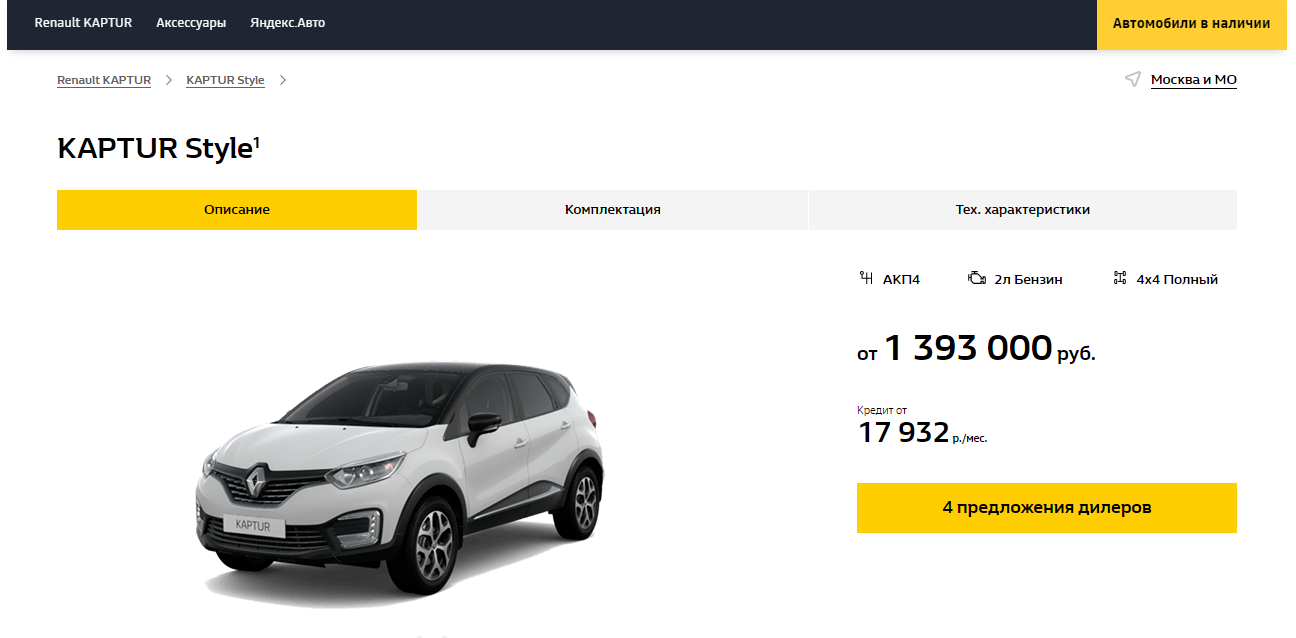This screenshot has width=1296, height=638.
Task: Go to the Renault KAPTUR breadcrumb link
Action: click(x=104, y=80)
